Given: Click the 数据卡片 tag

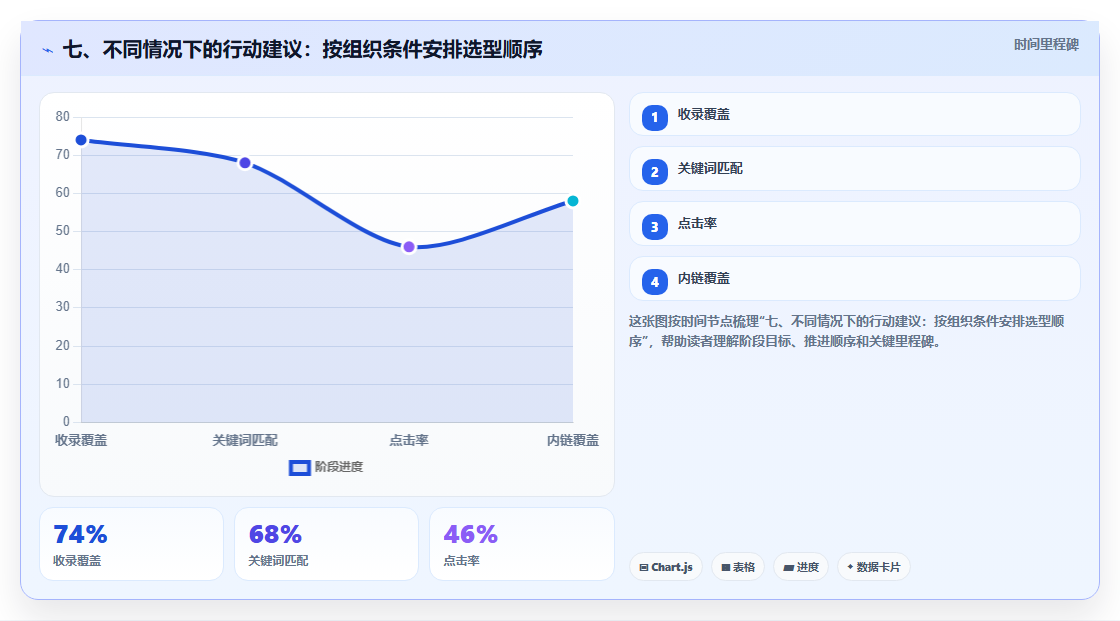Looking at the screenshot, I should pos(874,567).
